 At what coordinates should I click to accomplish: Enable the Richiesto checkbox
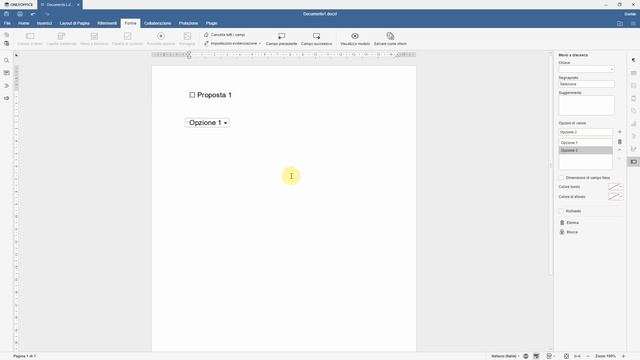(x=561, y=211)
